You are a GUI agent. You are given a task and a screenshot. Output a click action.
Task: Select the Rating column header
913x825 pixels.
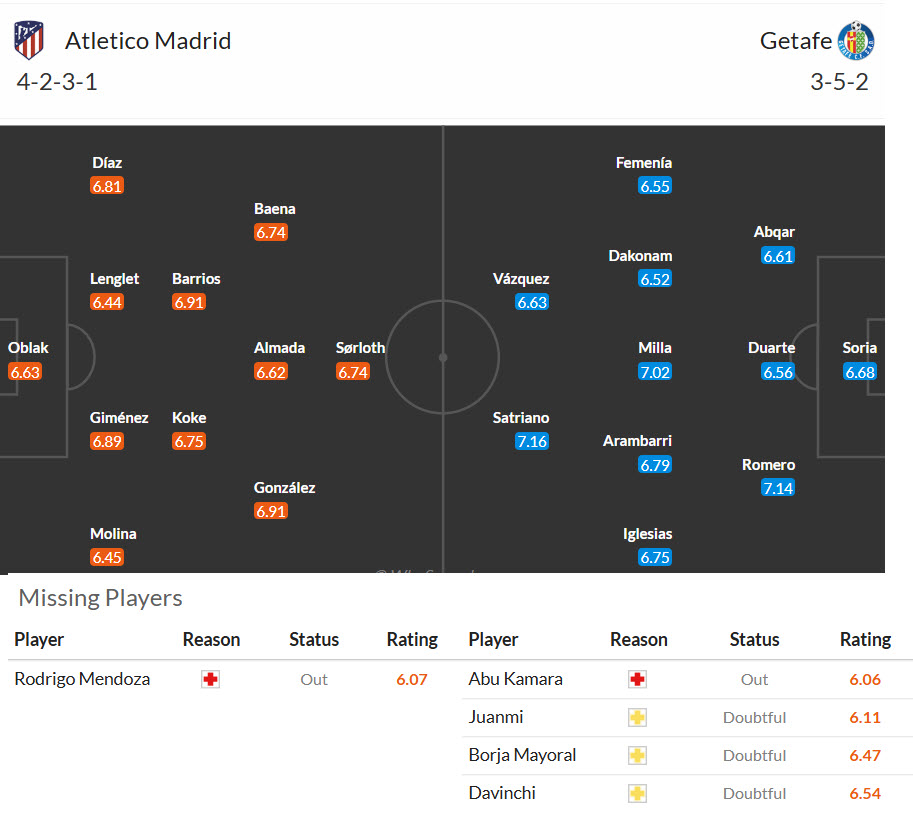pos(412,640)
